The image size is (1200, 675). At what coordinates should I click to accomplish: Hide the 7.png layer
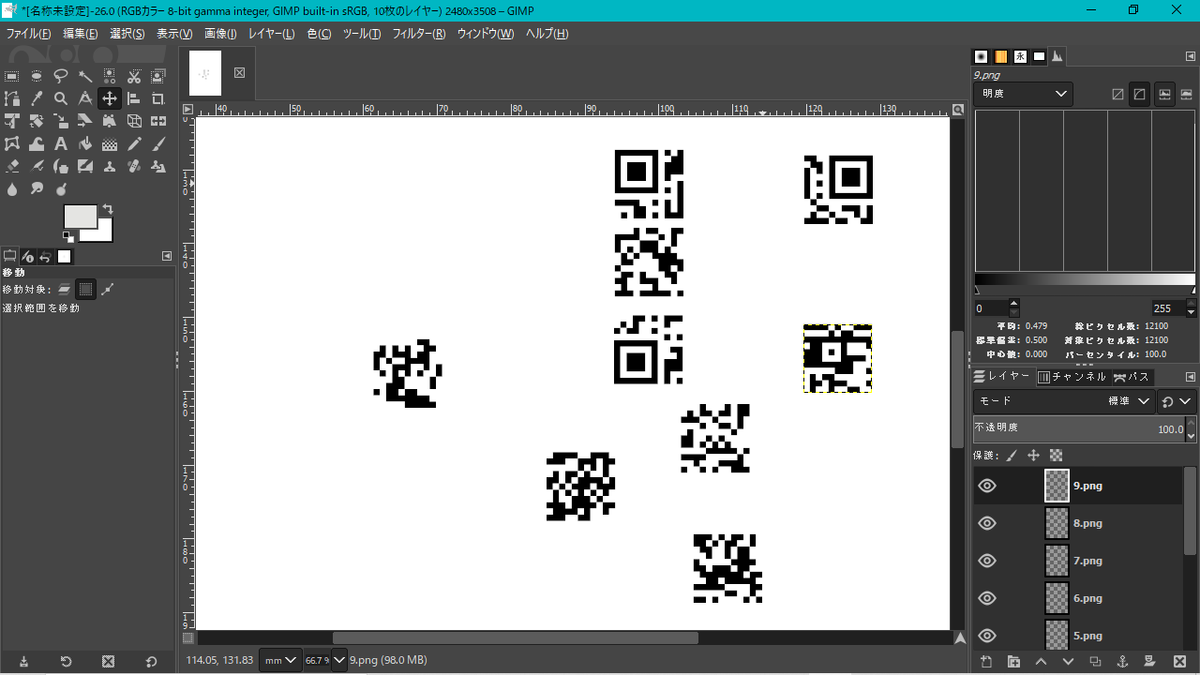coord(987,561)
